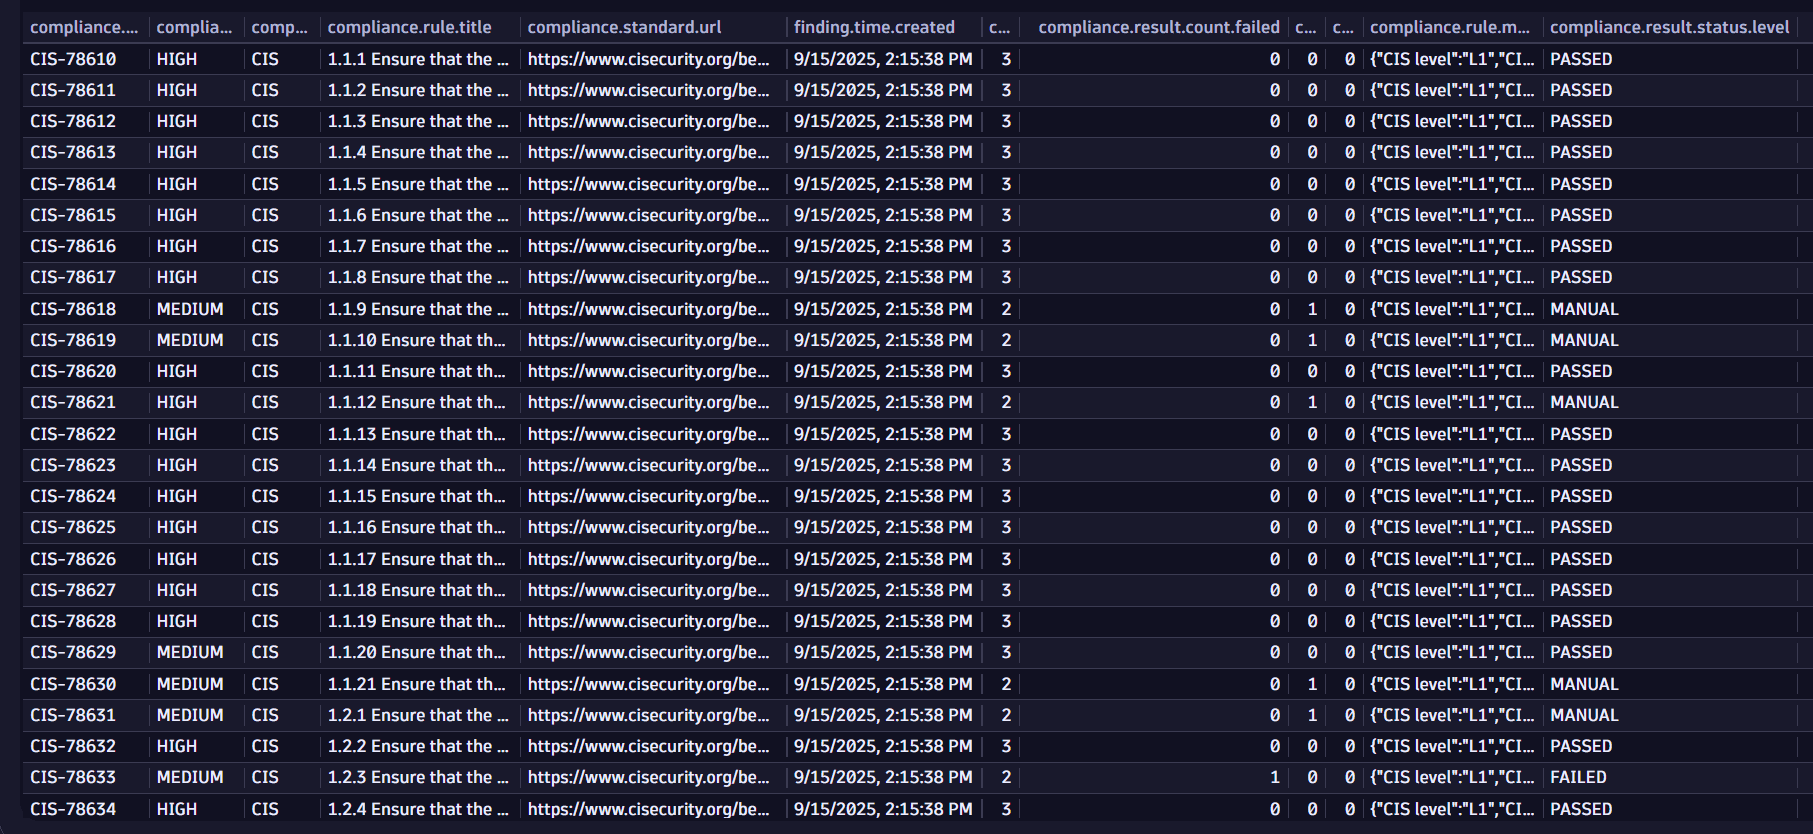The image size is (1813, 834).
Task: Click the rule metadata cell for CIS-78615
Action: pos(1451,215)
